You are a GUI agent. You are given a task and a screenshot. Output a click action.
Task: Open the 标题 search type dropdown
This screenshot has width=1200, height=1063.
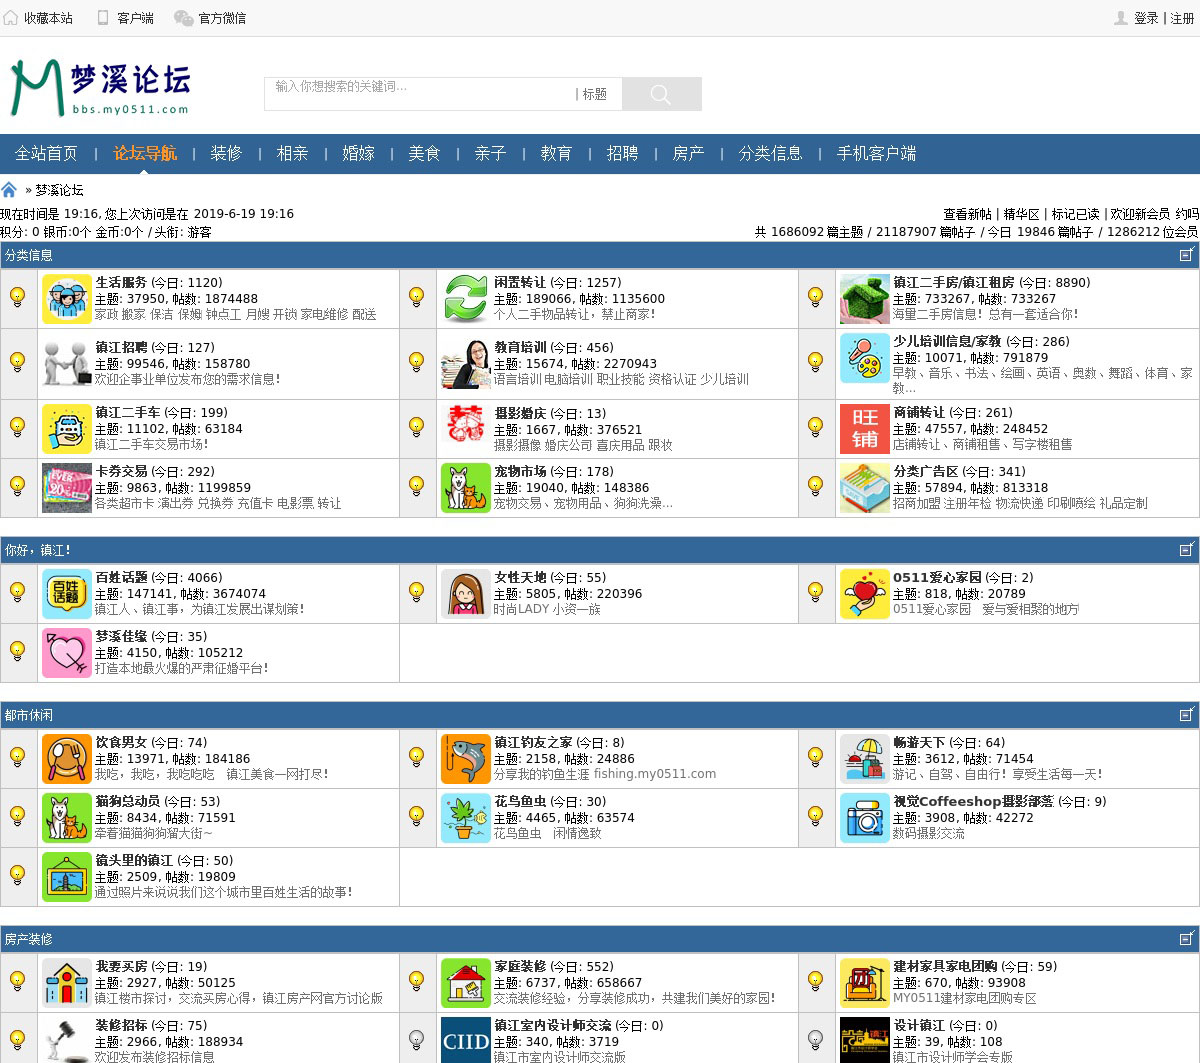point(594,94)
